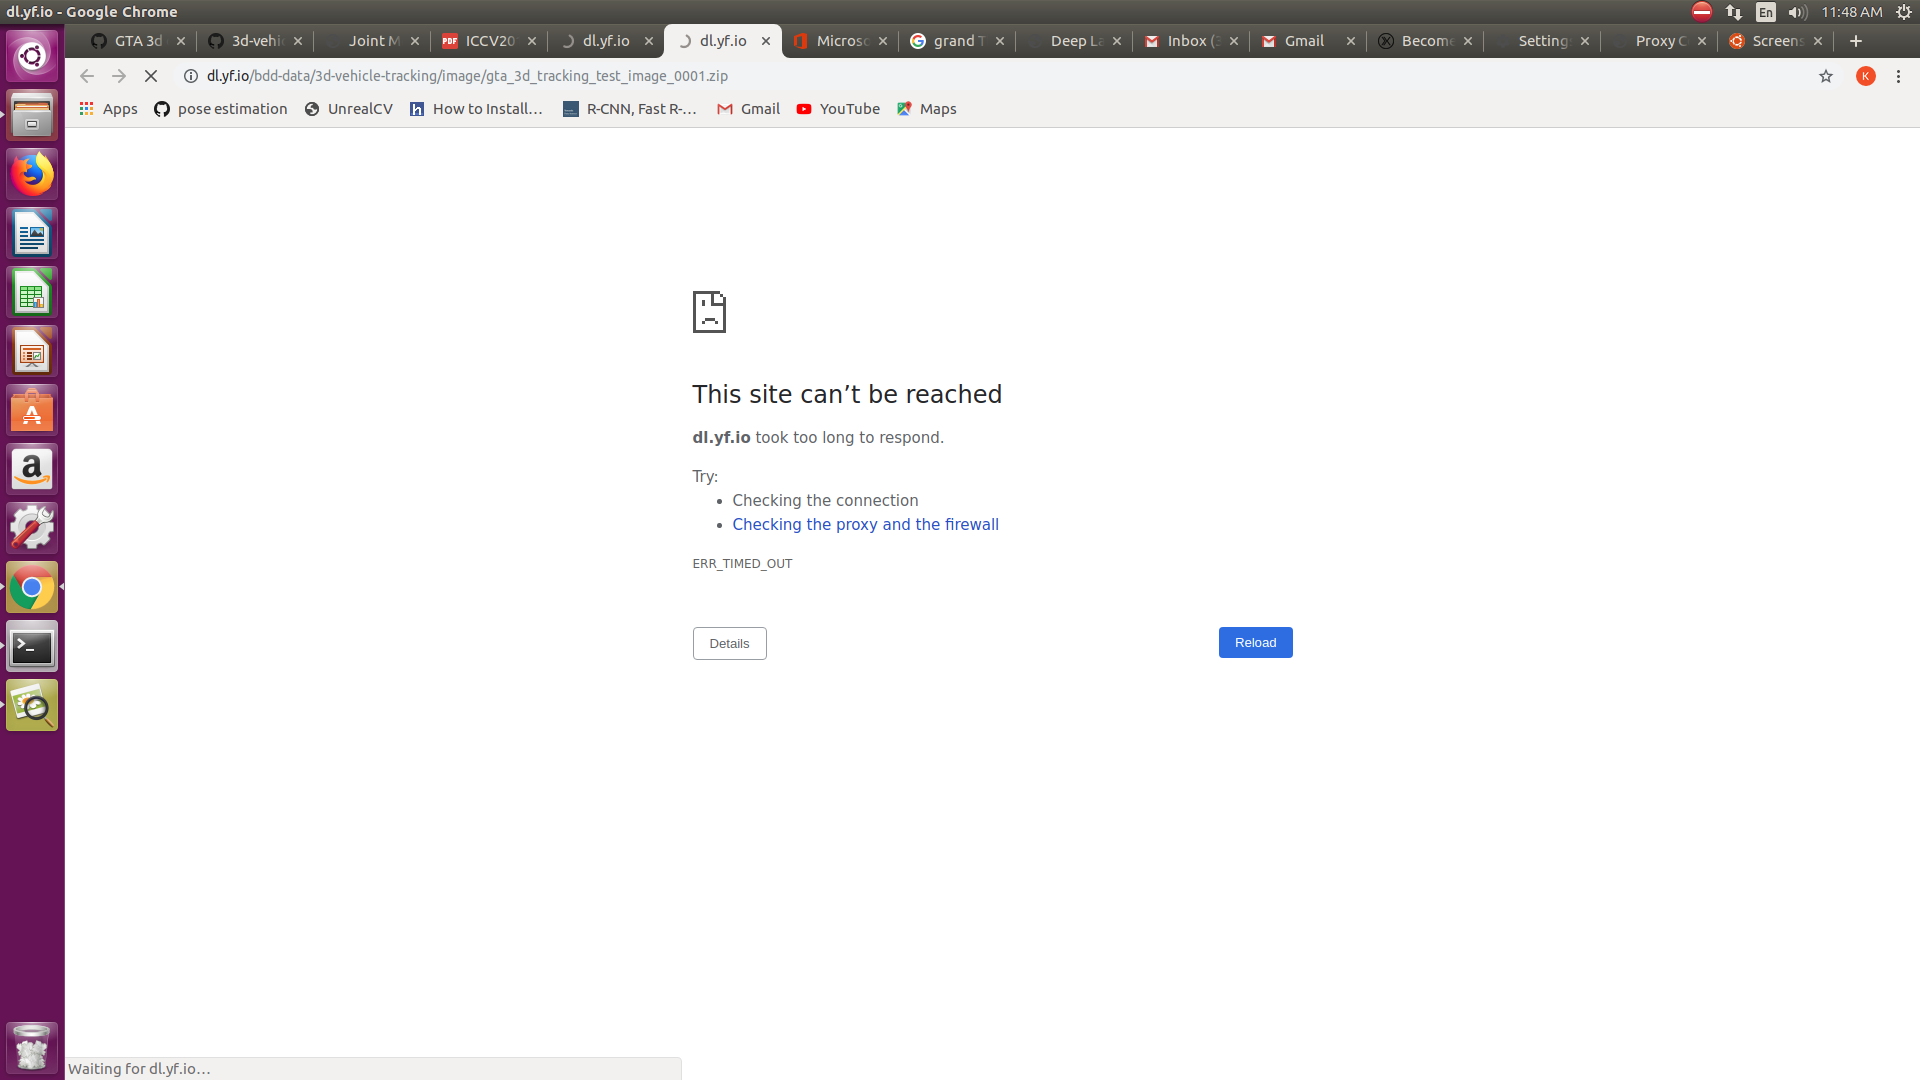Open new tab with plus button
The image size is (1920, 1080).
point(1856,41)
